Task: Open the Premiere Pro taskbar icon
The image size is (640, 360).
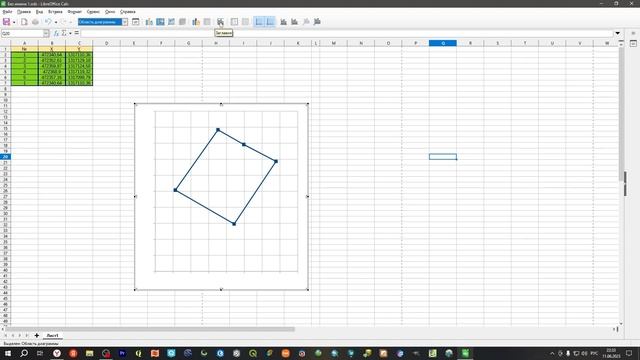Action: (x=122, y=353)
